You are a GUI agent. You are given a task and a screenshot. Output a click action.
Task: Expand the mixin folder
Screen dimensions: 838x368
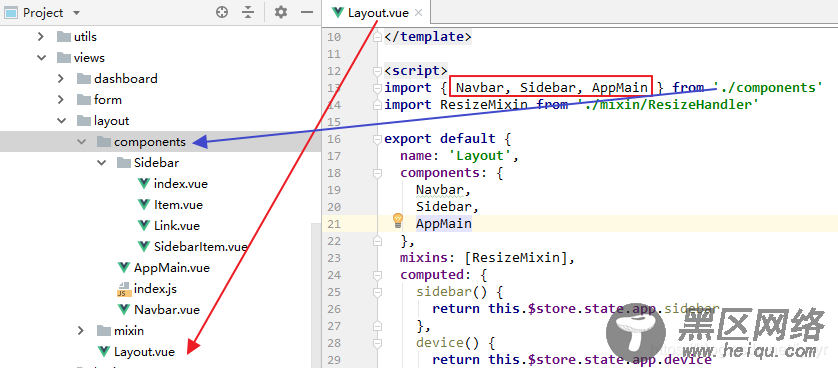81,331
